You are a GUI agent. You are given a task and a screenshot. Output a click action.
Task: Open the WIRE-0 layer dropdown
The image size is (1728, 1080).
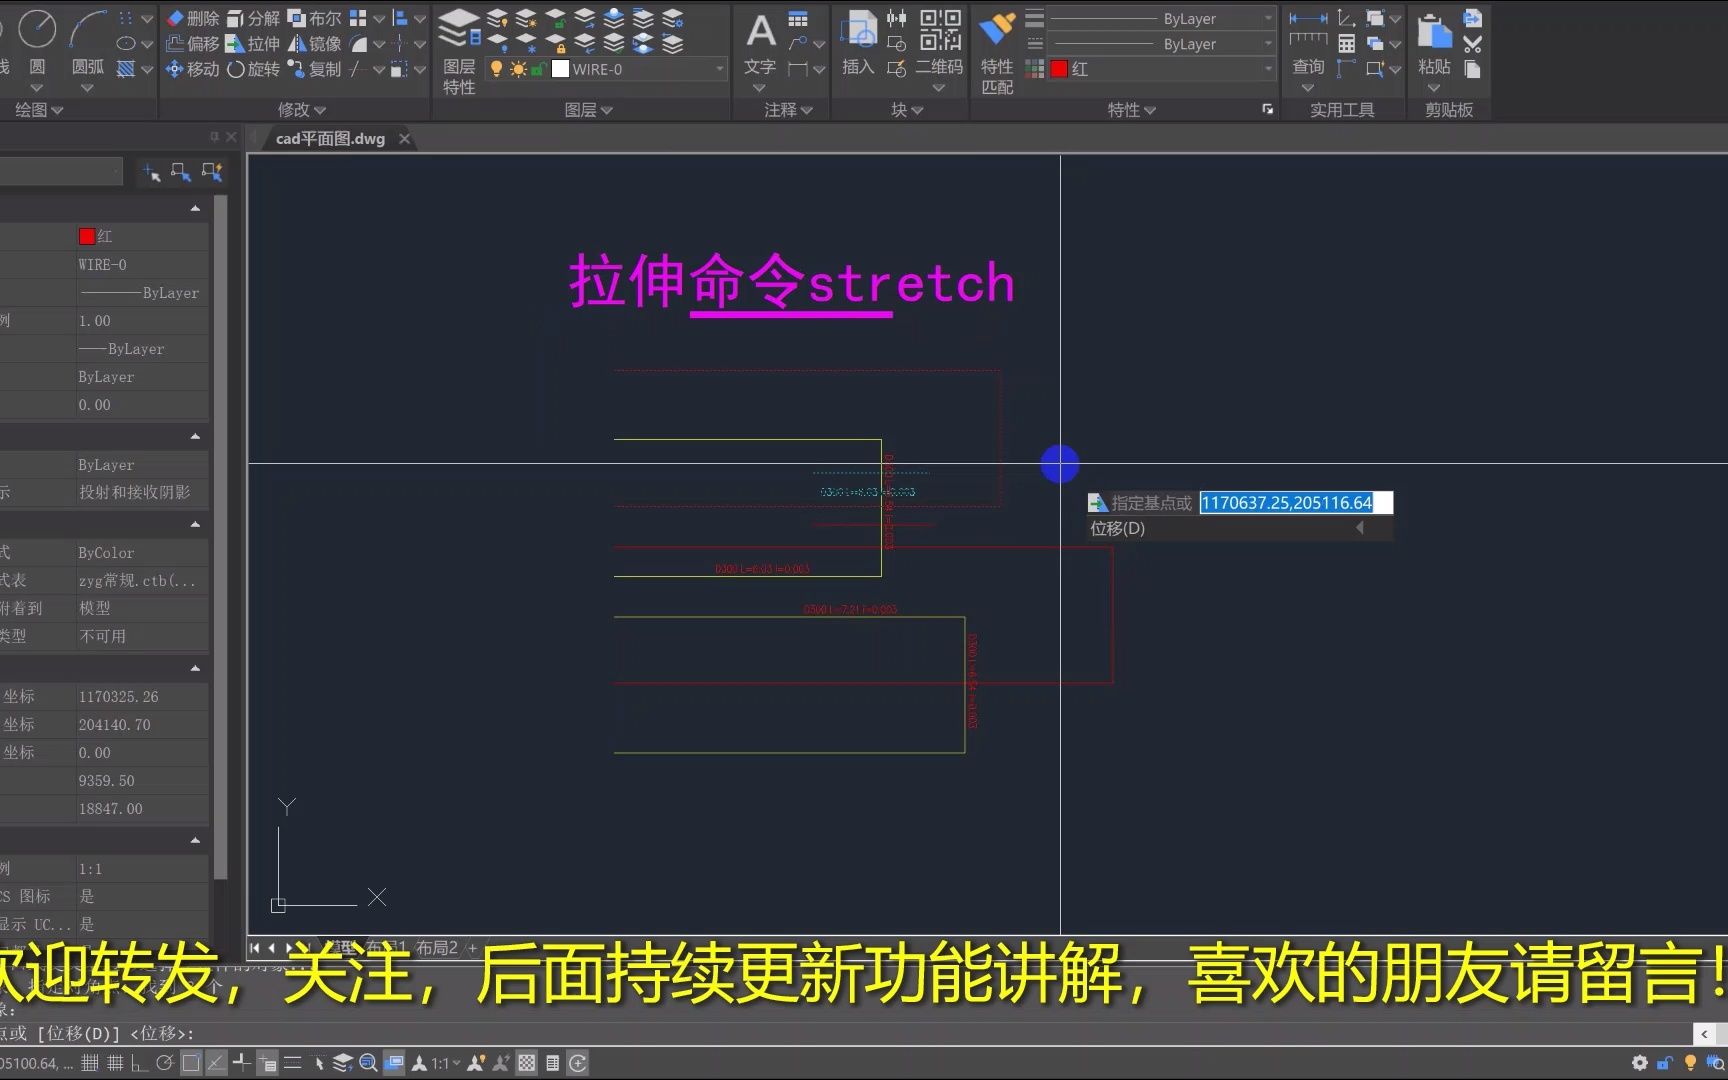pos(719,69)
